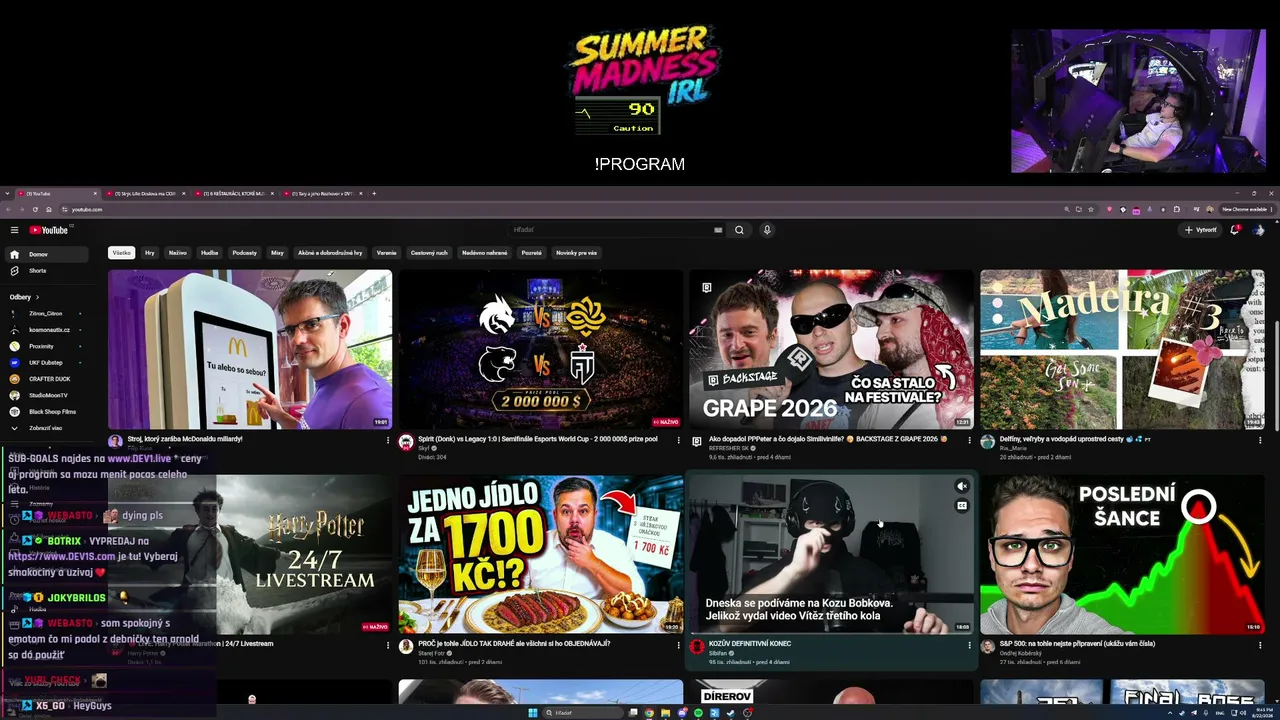Screen dimensions: 1280x720
Task: Open the YouTube notifications bell
Action: [x=1236, y=230]
